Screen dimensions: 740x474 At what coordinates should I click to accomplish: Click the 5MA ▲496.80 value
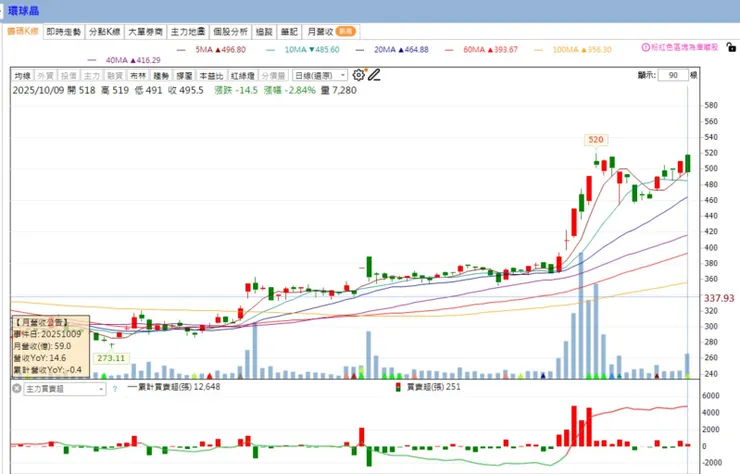pos(220,50)
